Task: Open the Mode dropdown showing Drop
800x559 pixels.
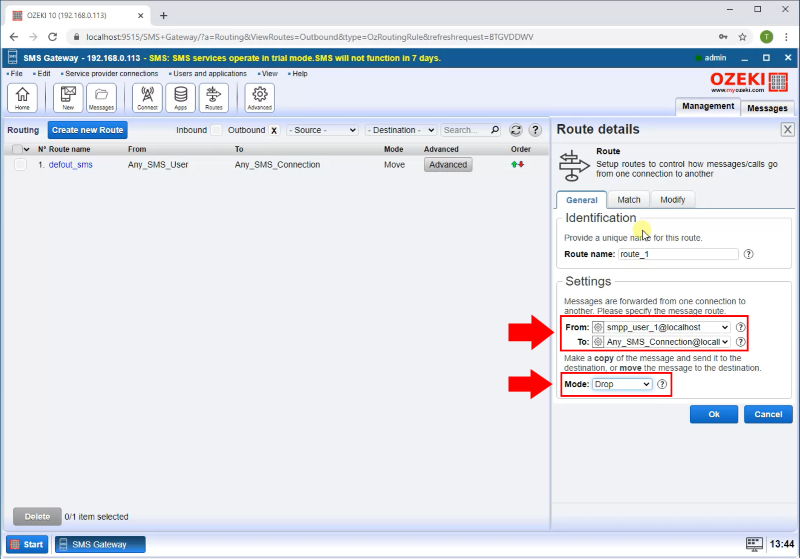Action: [621, 384]
